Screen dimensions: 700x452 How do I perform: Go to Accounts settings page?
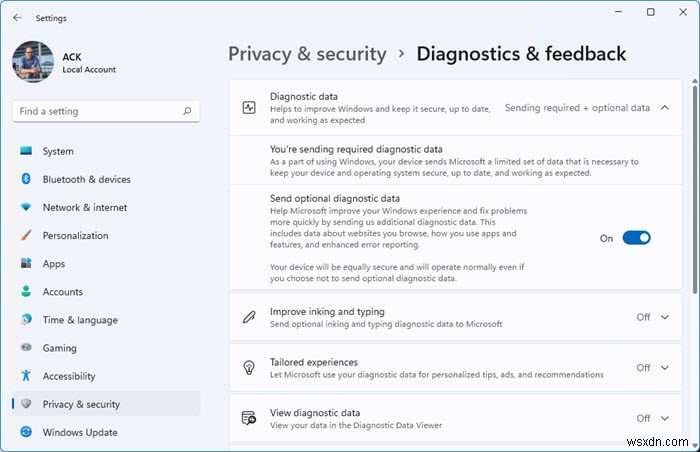(62, 292)
